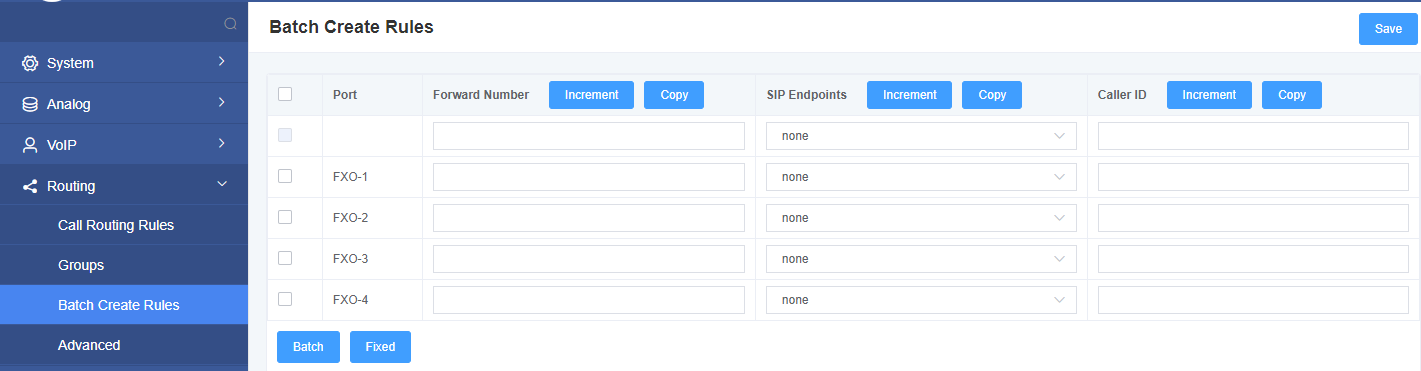
Task: Open SIP Endpoints dropdown for FXO-2
Action: 921,218
